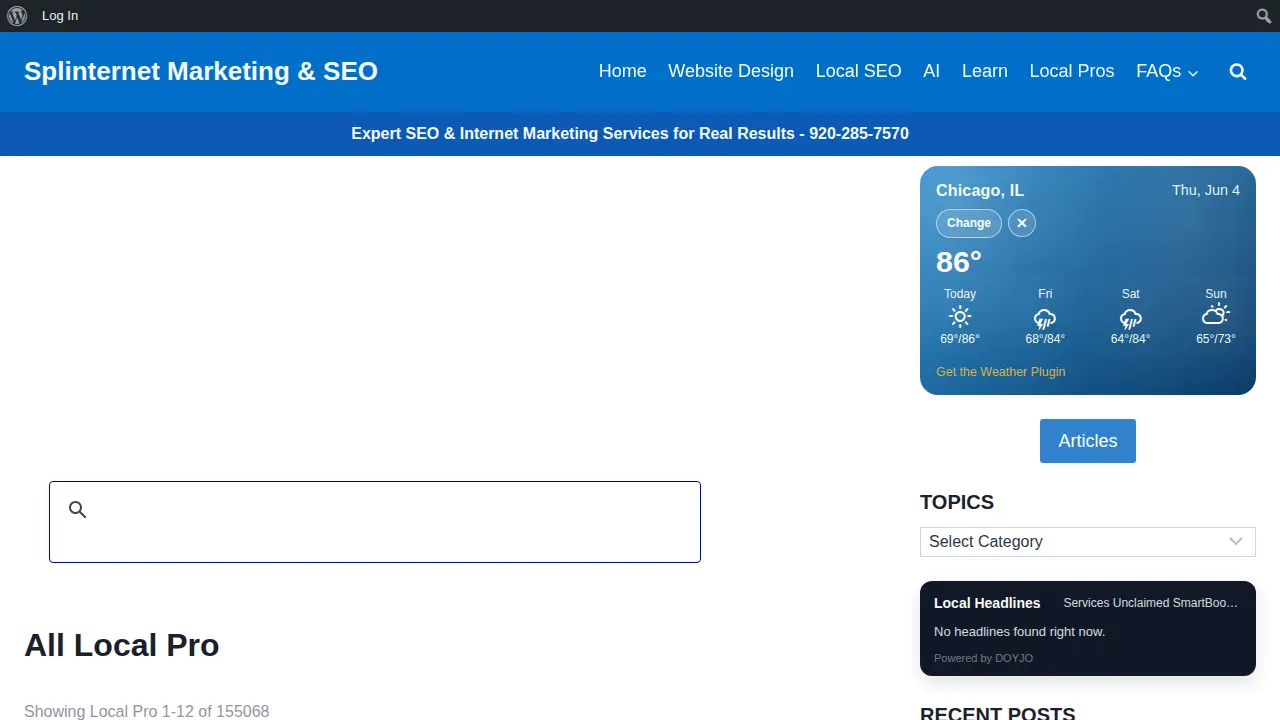Click the No headlines found message
The width and height of the screenshot is (1280, 720).
point(1020,632)
